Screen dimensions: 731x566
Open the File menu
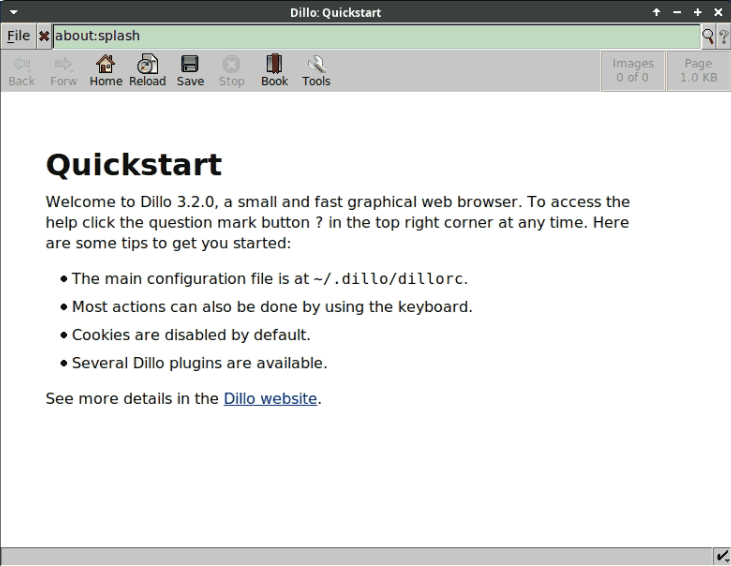click(x=18, y=36)
